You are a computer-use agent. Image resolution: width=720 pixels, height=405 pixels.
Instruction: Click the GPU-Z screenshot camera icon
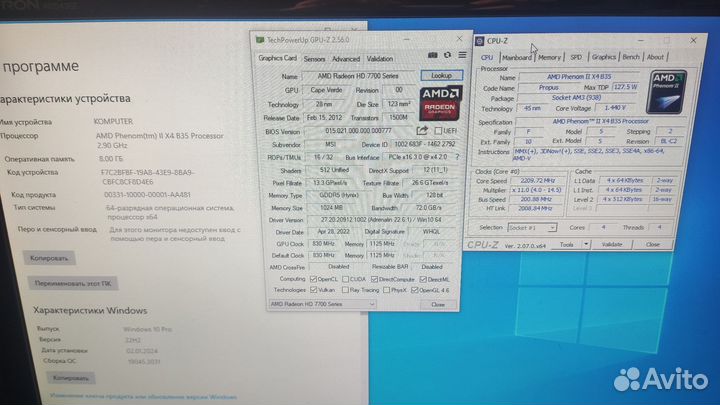point(433,55)
